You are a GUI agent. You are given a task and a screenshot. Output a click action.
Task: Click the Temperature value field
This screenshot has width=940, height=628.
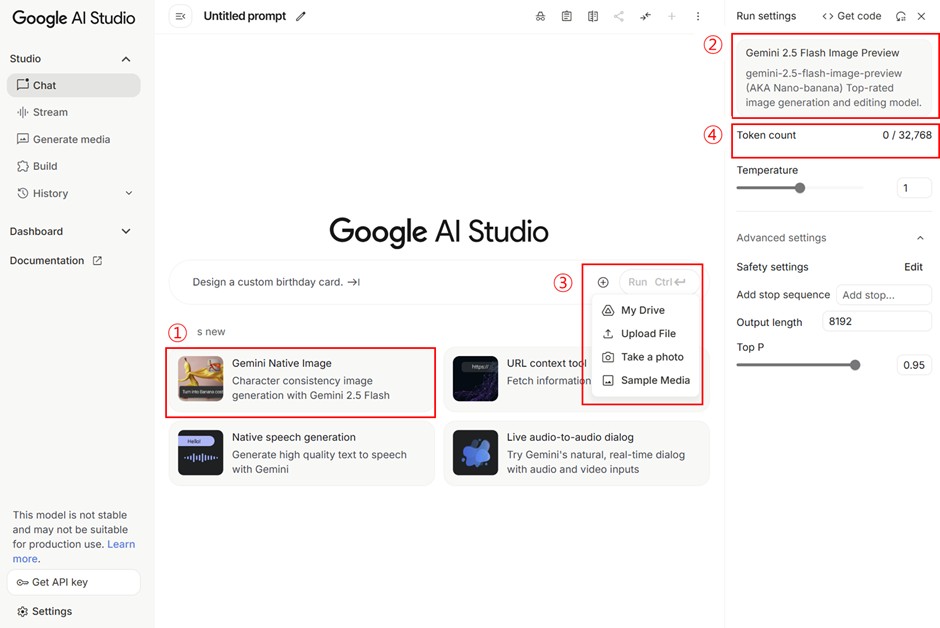click(914, 188)
